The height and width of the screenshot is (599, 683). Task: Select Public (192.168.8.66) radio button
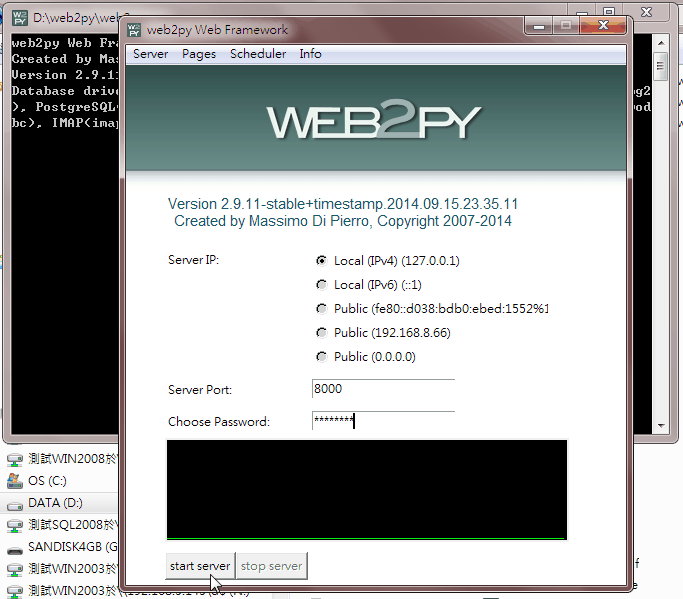[321, 332]
